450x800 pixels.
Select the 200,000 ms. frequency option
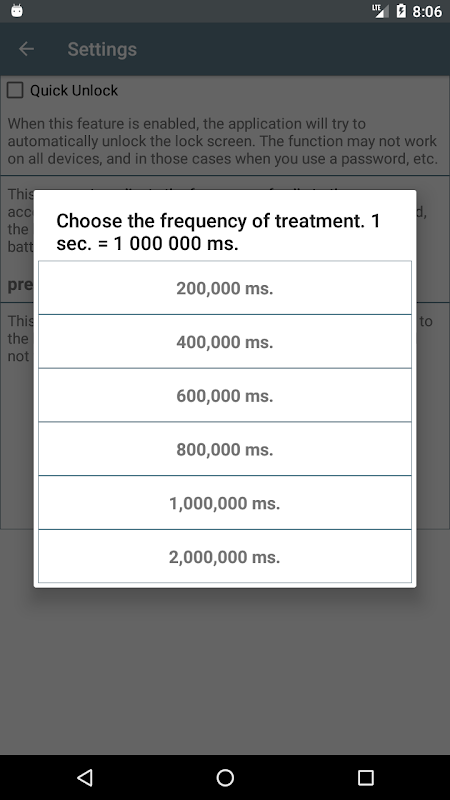pyautogui.click(x=225, y=288)
